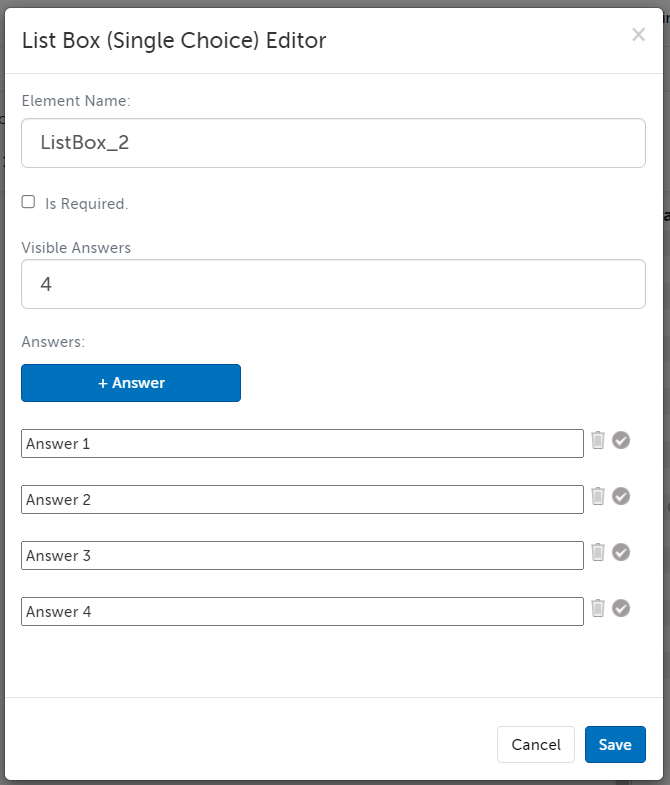Image resolution: width=670 pixels, height=785 pixels.
Task: Mark Answer 2 as default with checkmark
Action: pos(621,496)
